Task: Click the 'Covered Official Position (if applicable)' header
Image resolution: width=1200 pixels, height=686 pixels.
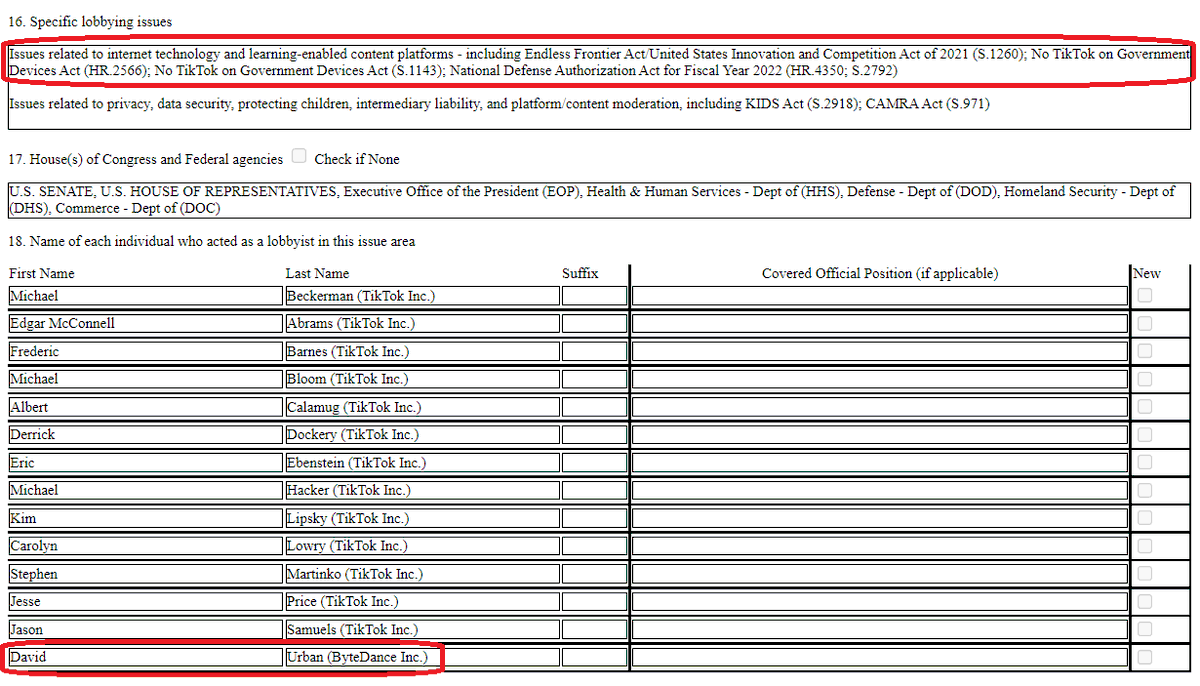Action: pyautogui.click(x=880, y=273)
